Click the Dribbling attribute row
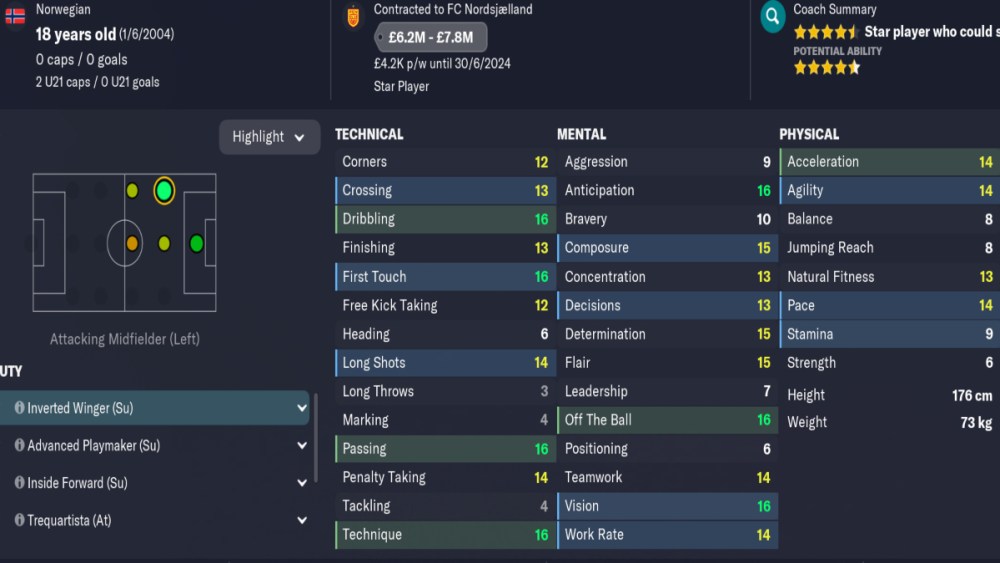This screenshot has width=1000, height=563. (445, 219)
